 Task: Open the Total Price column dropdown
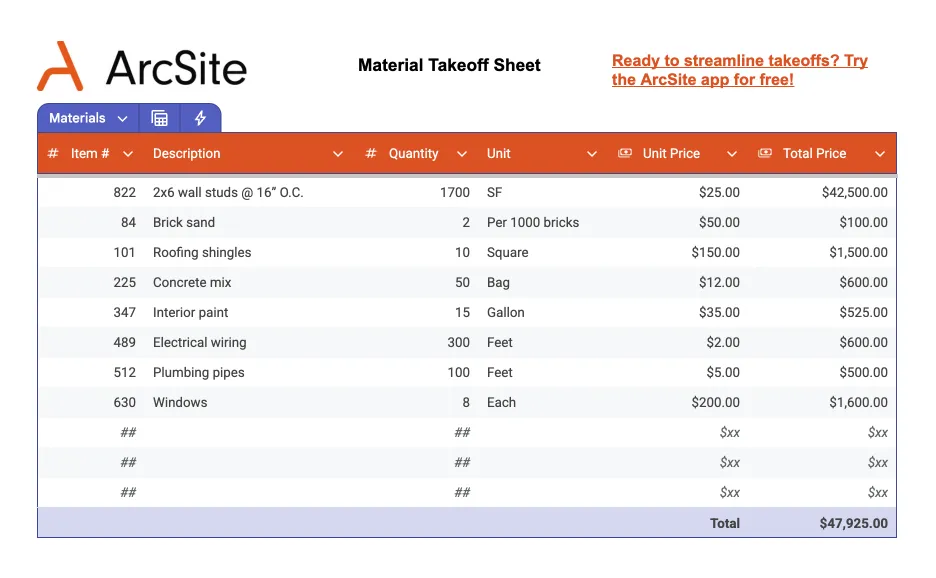[880, 154]
